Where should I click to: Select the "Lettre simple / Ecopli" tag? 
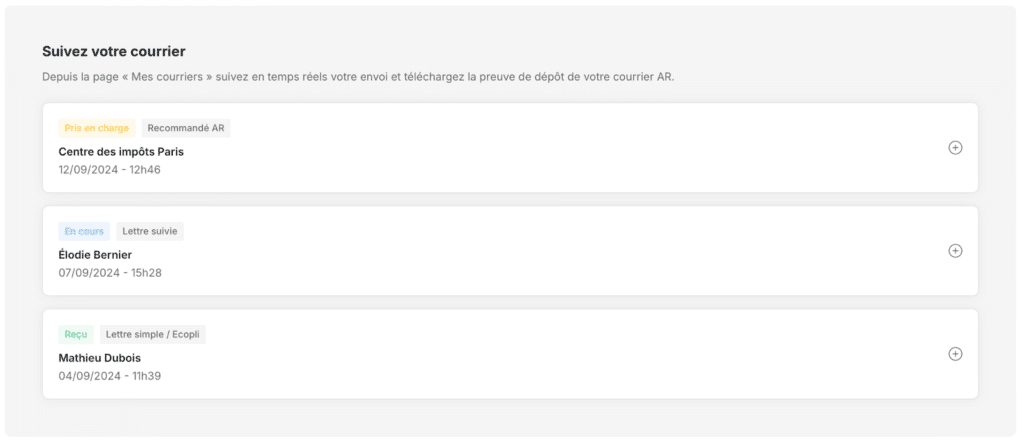click(x=153, y=334)
